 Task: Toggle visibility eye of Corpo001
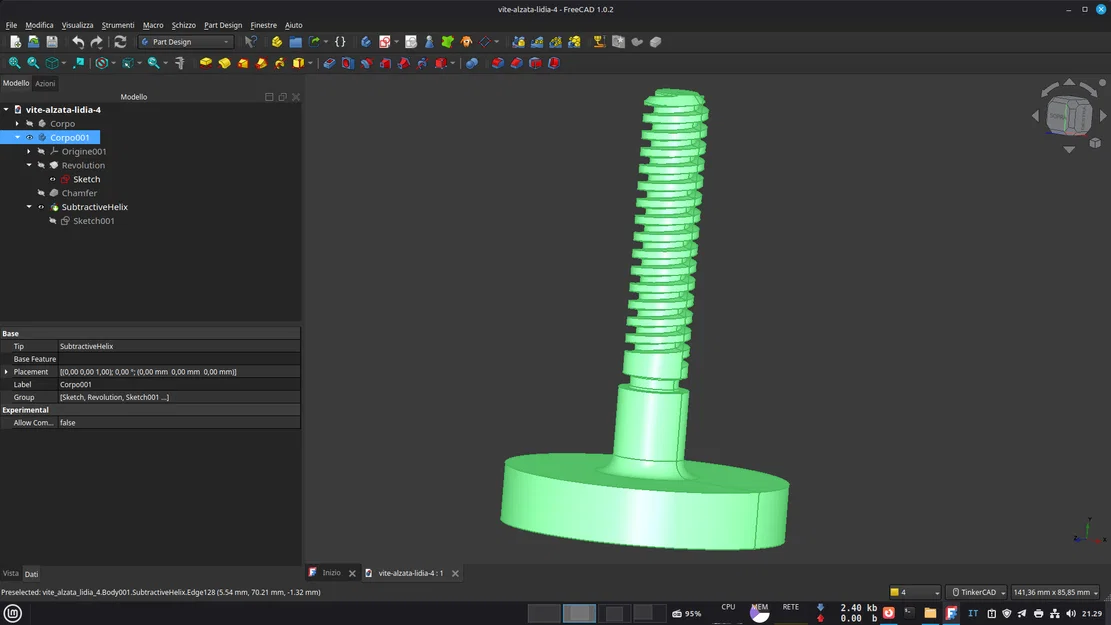point(30,137)
